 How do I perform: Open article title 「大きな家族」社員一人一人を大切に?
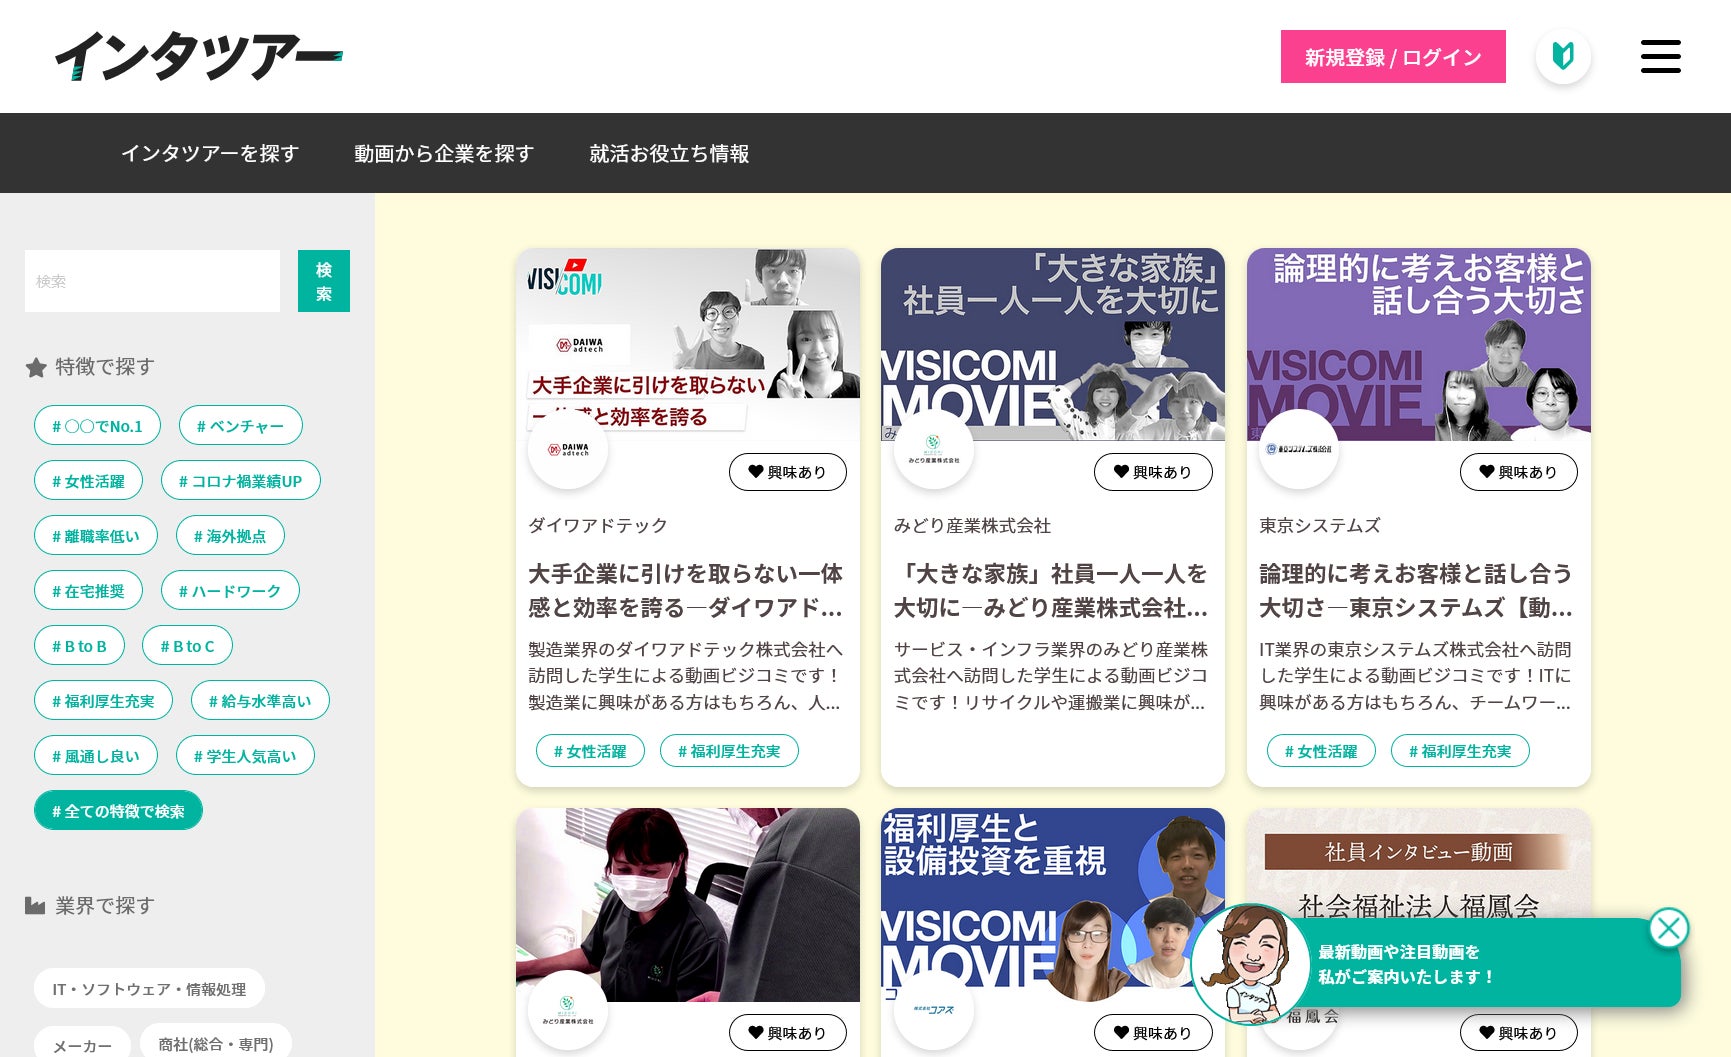1051,590
